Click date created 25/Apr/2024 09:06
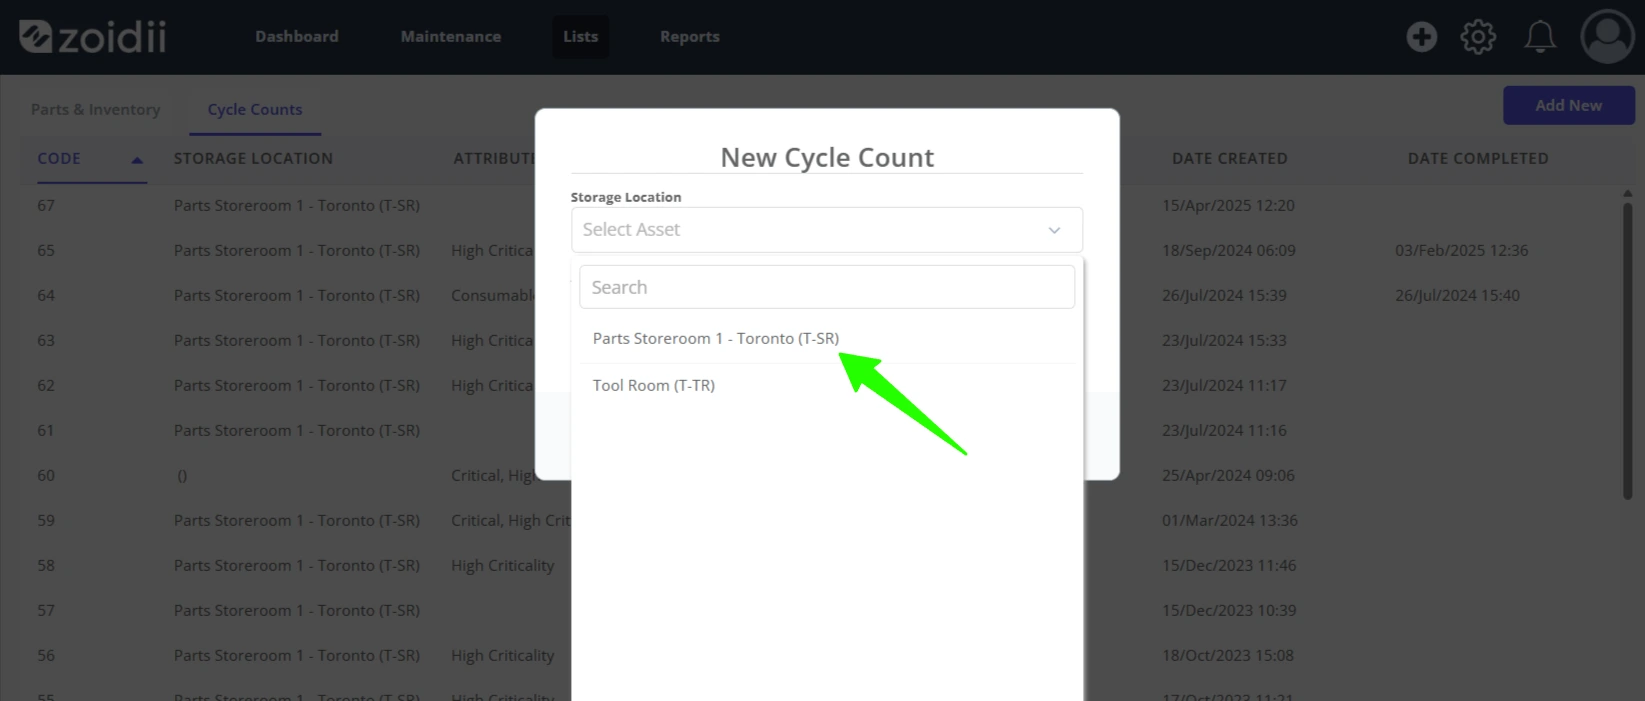 pos(1228,476)
